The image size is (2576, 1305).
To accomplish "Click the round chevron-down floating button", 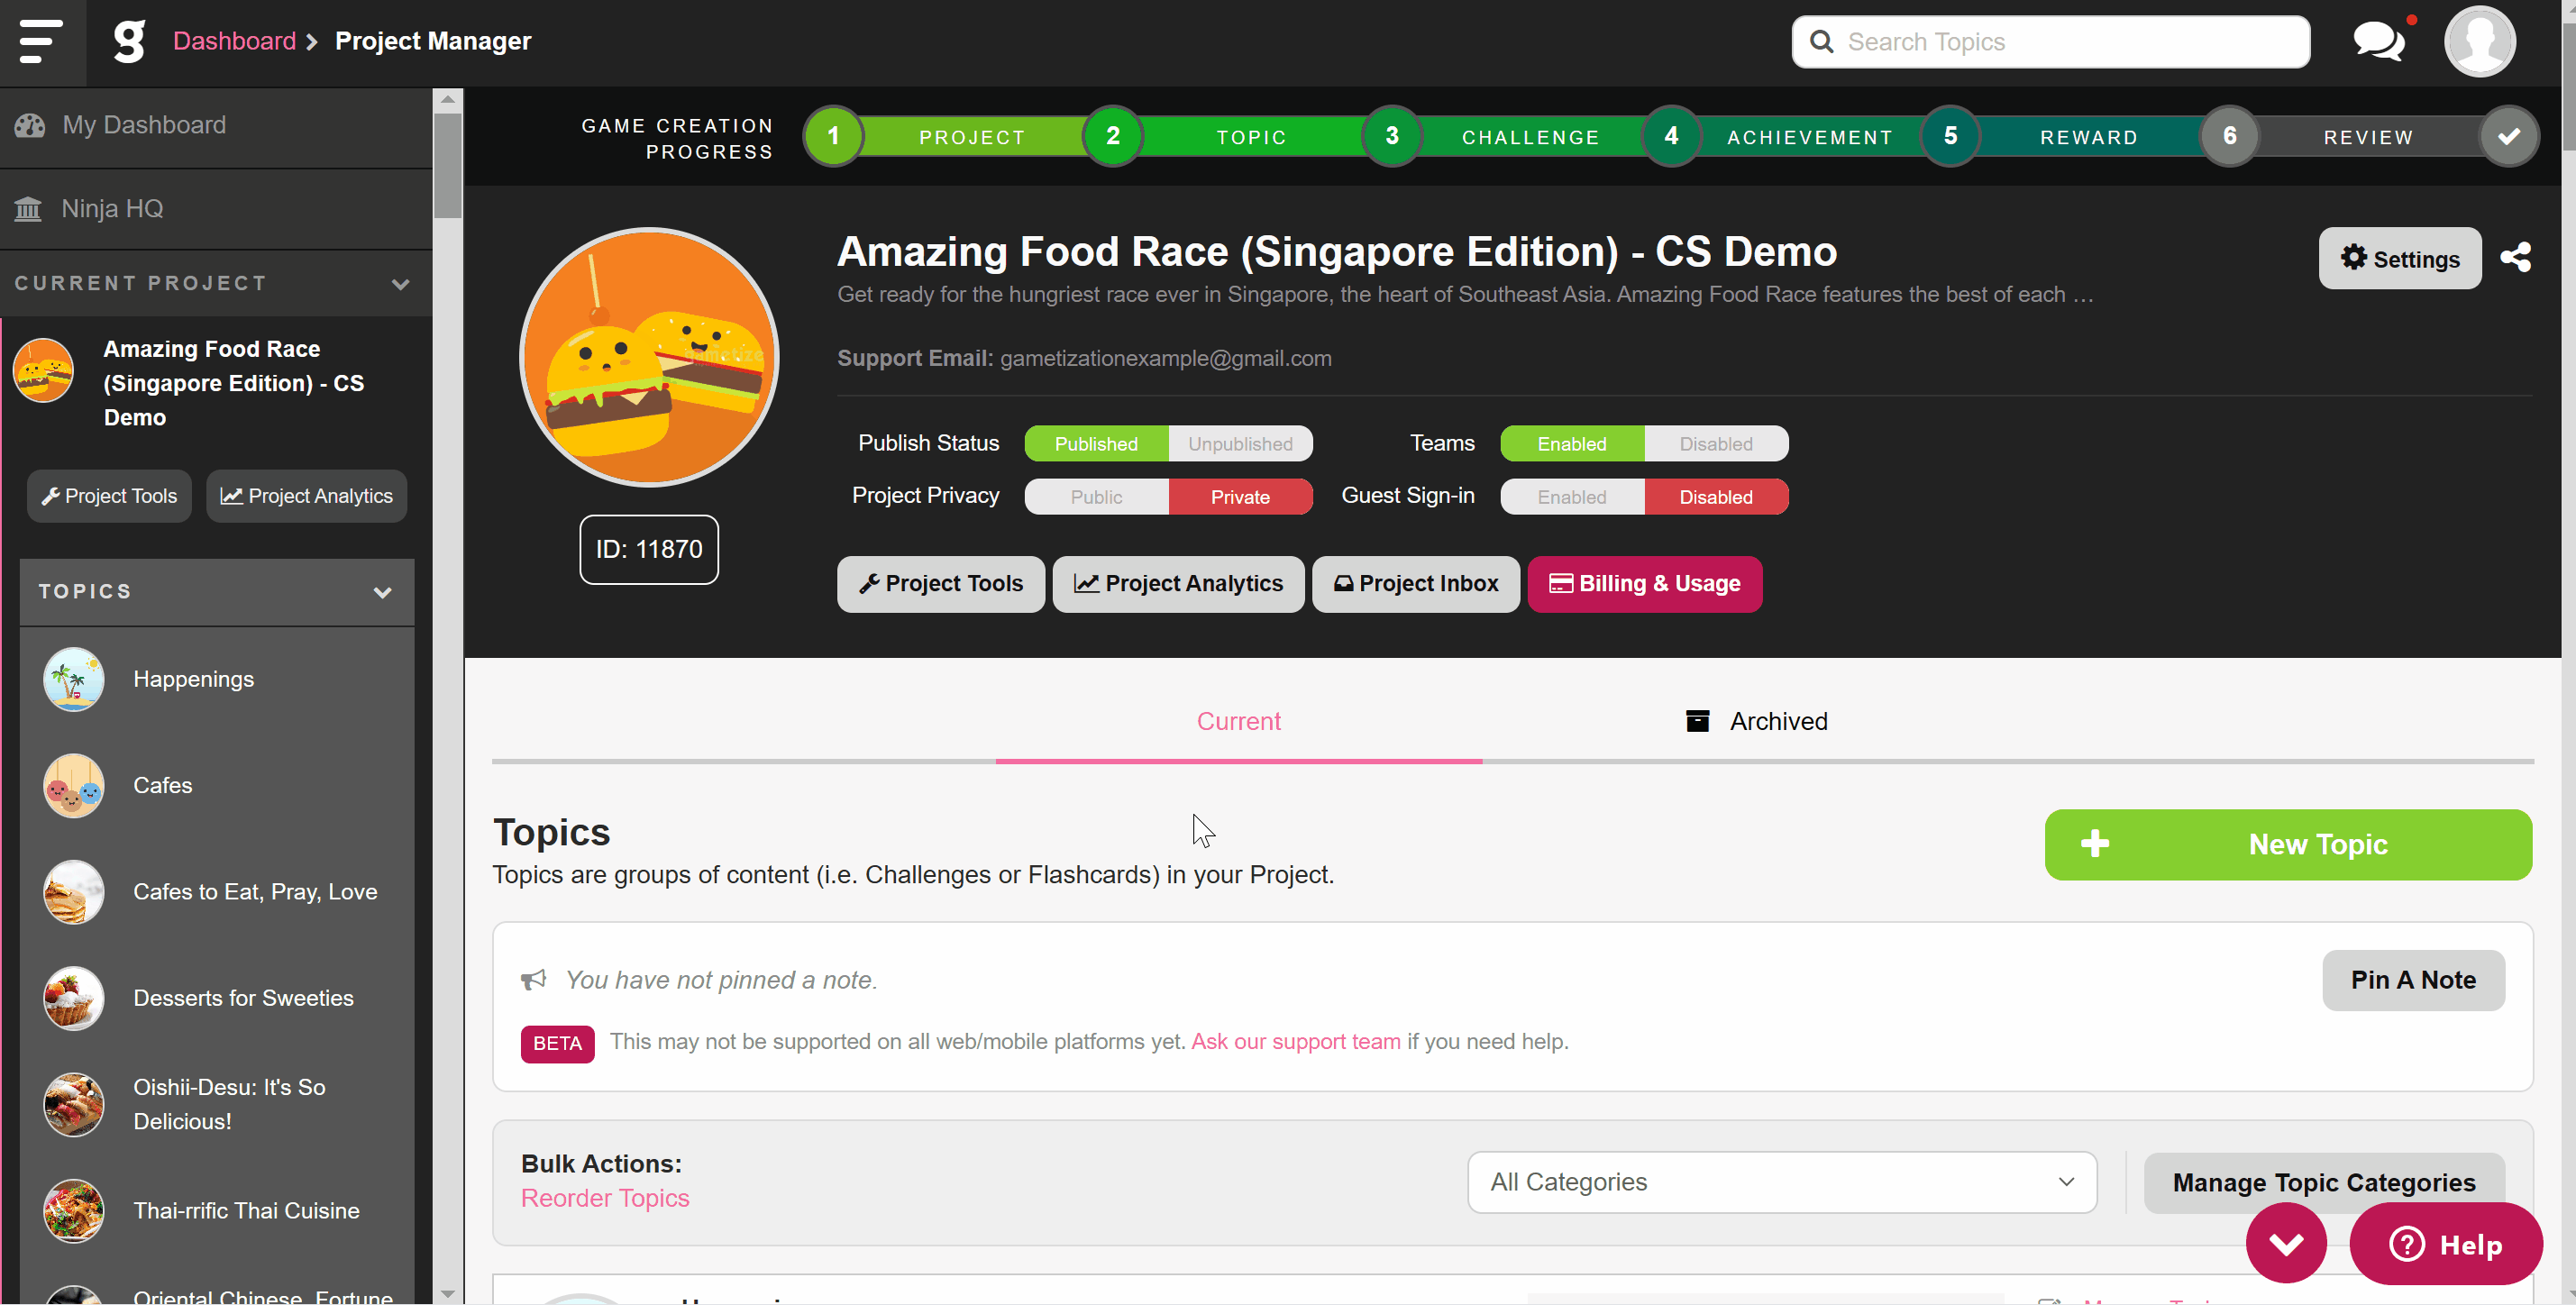I will (x=2286, y=1243).
